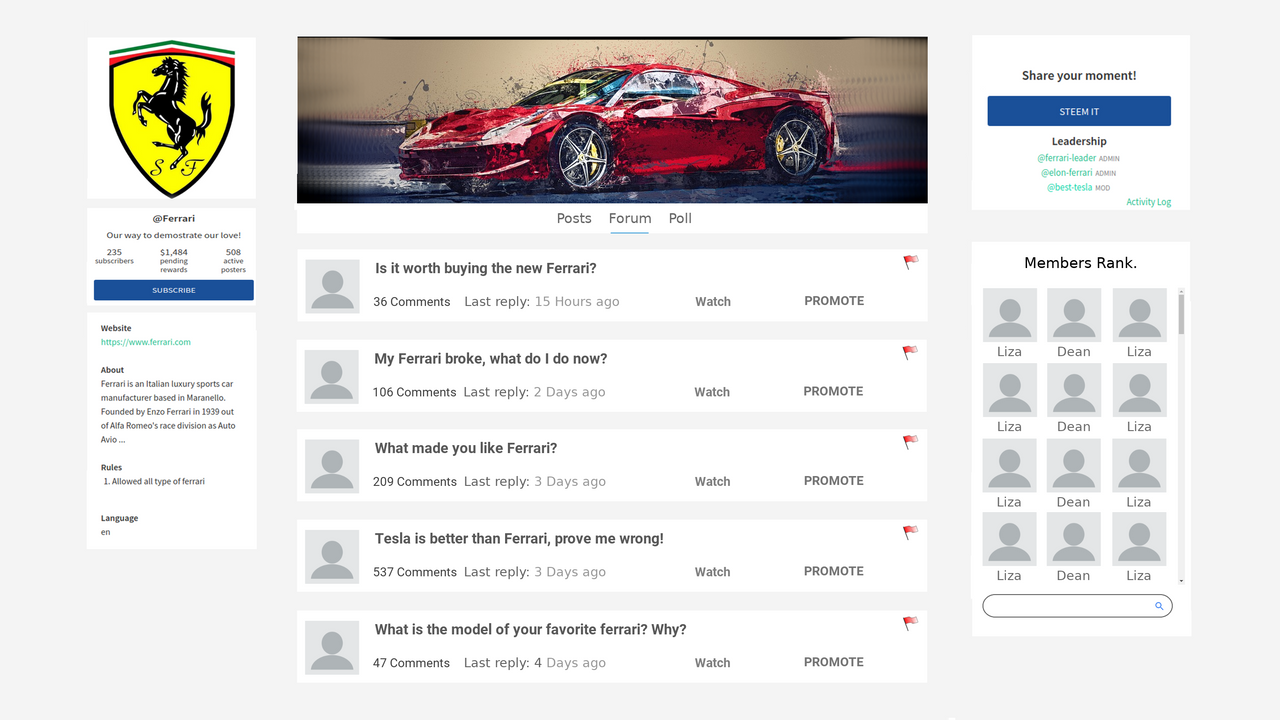Open author avatar of "favorite ferrari" model post
This screenshot has height=720, width=1280.
332,647
